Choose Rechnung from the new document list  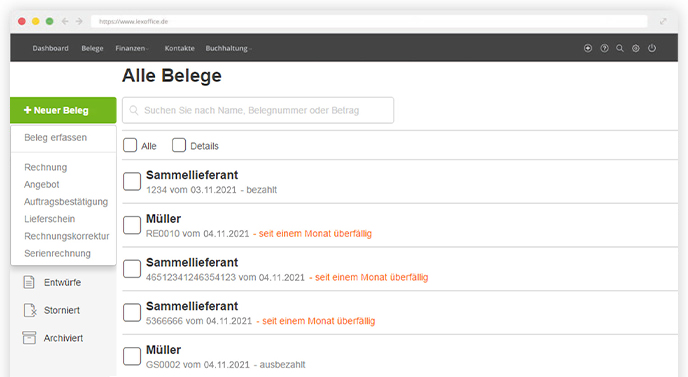click(46, 167)
